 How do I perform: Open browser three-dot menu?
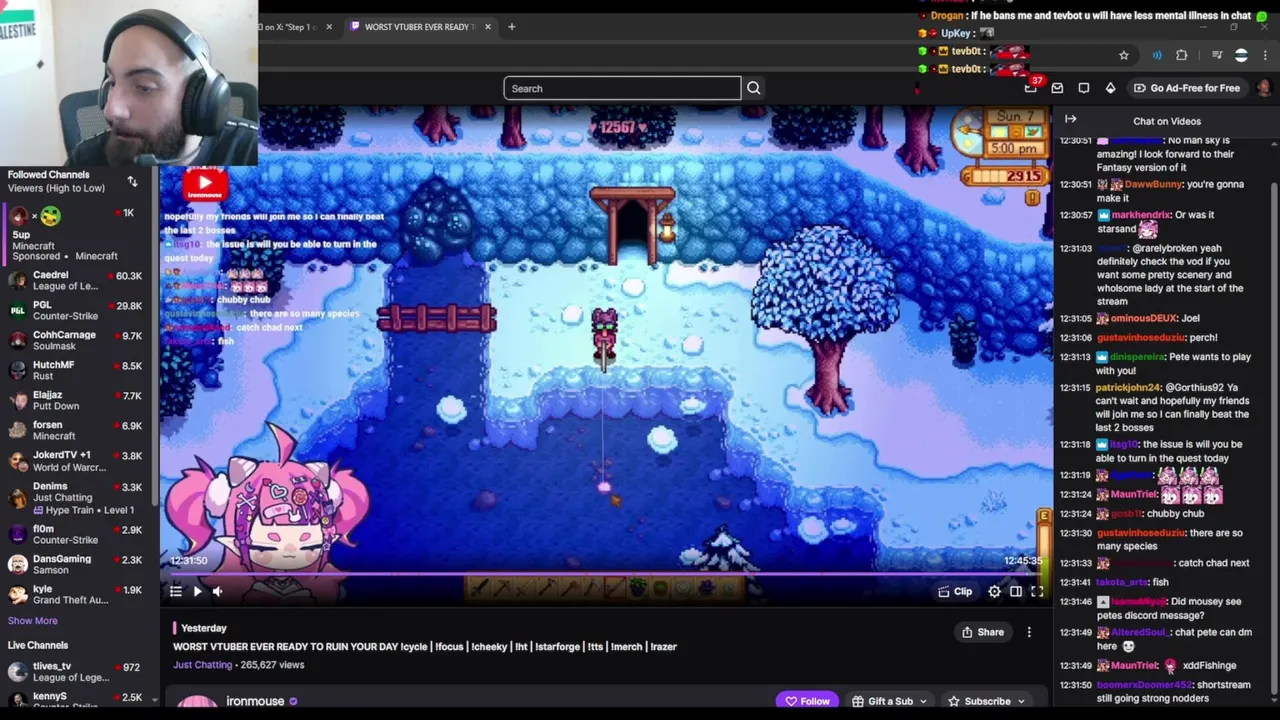tap(1266, 55)
